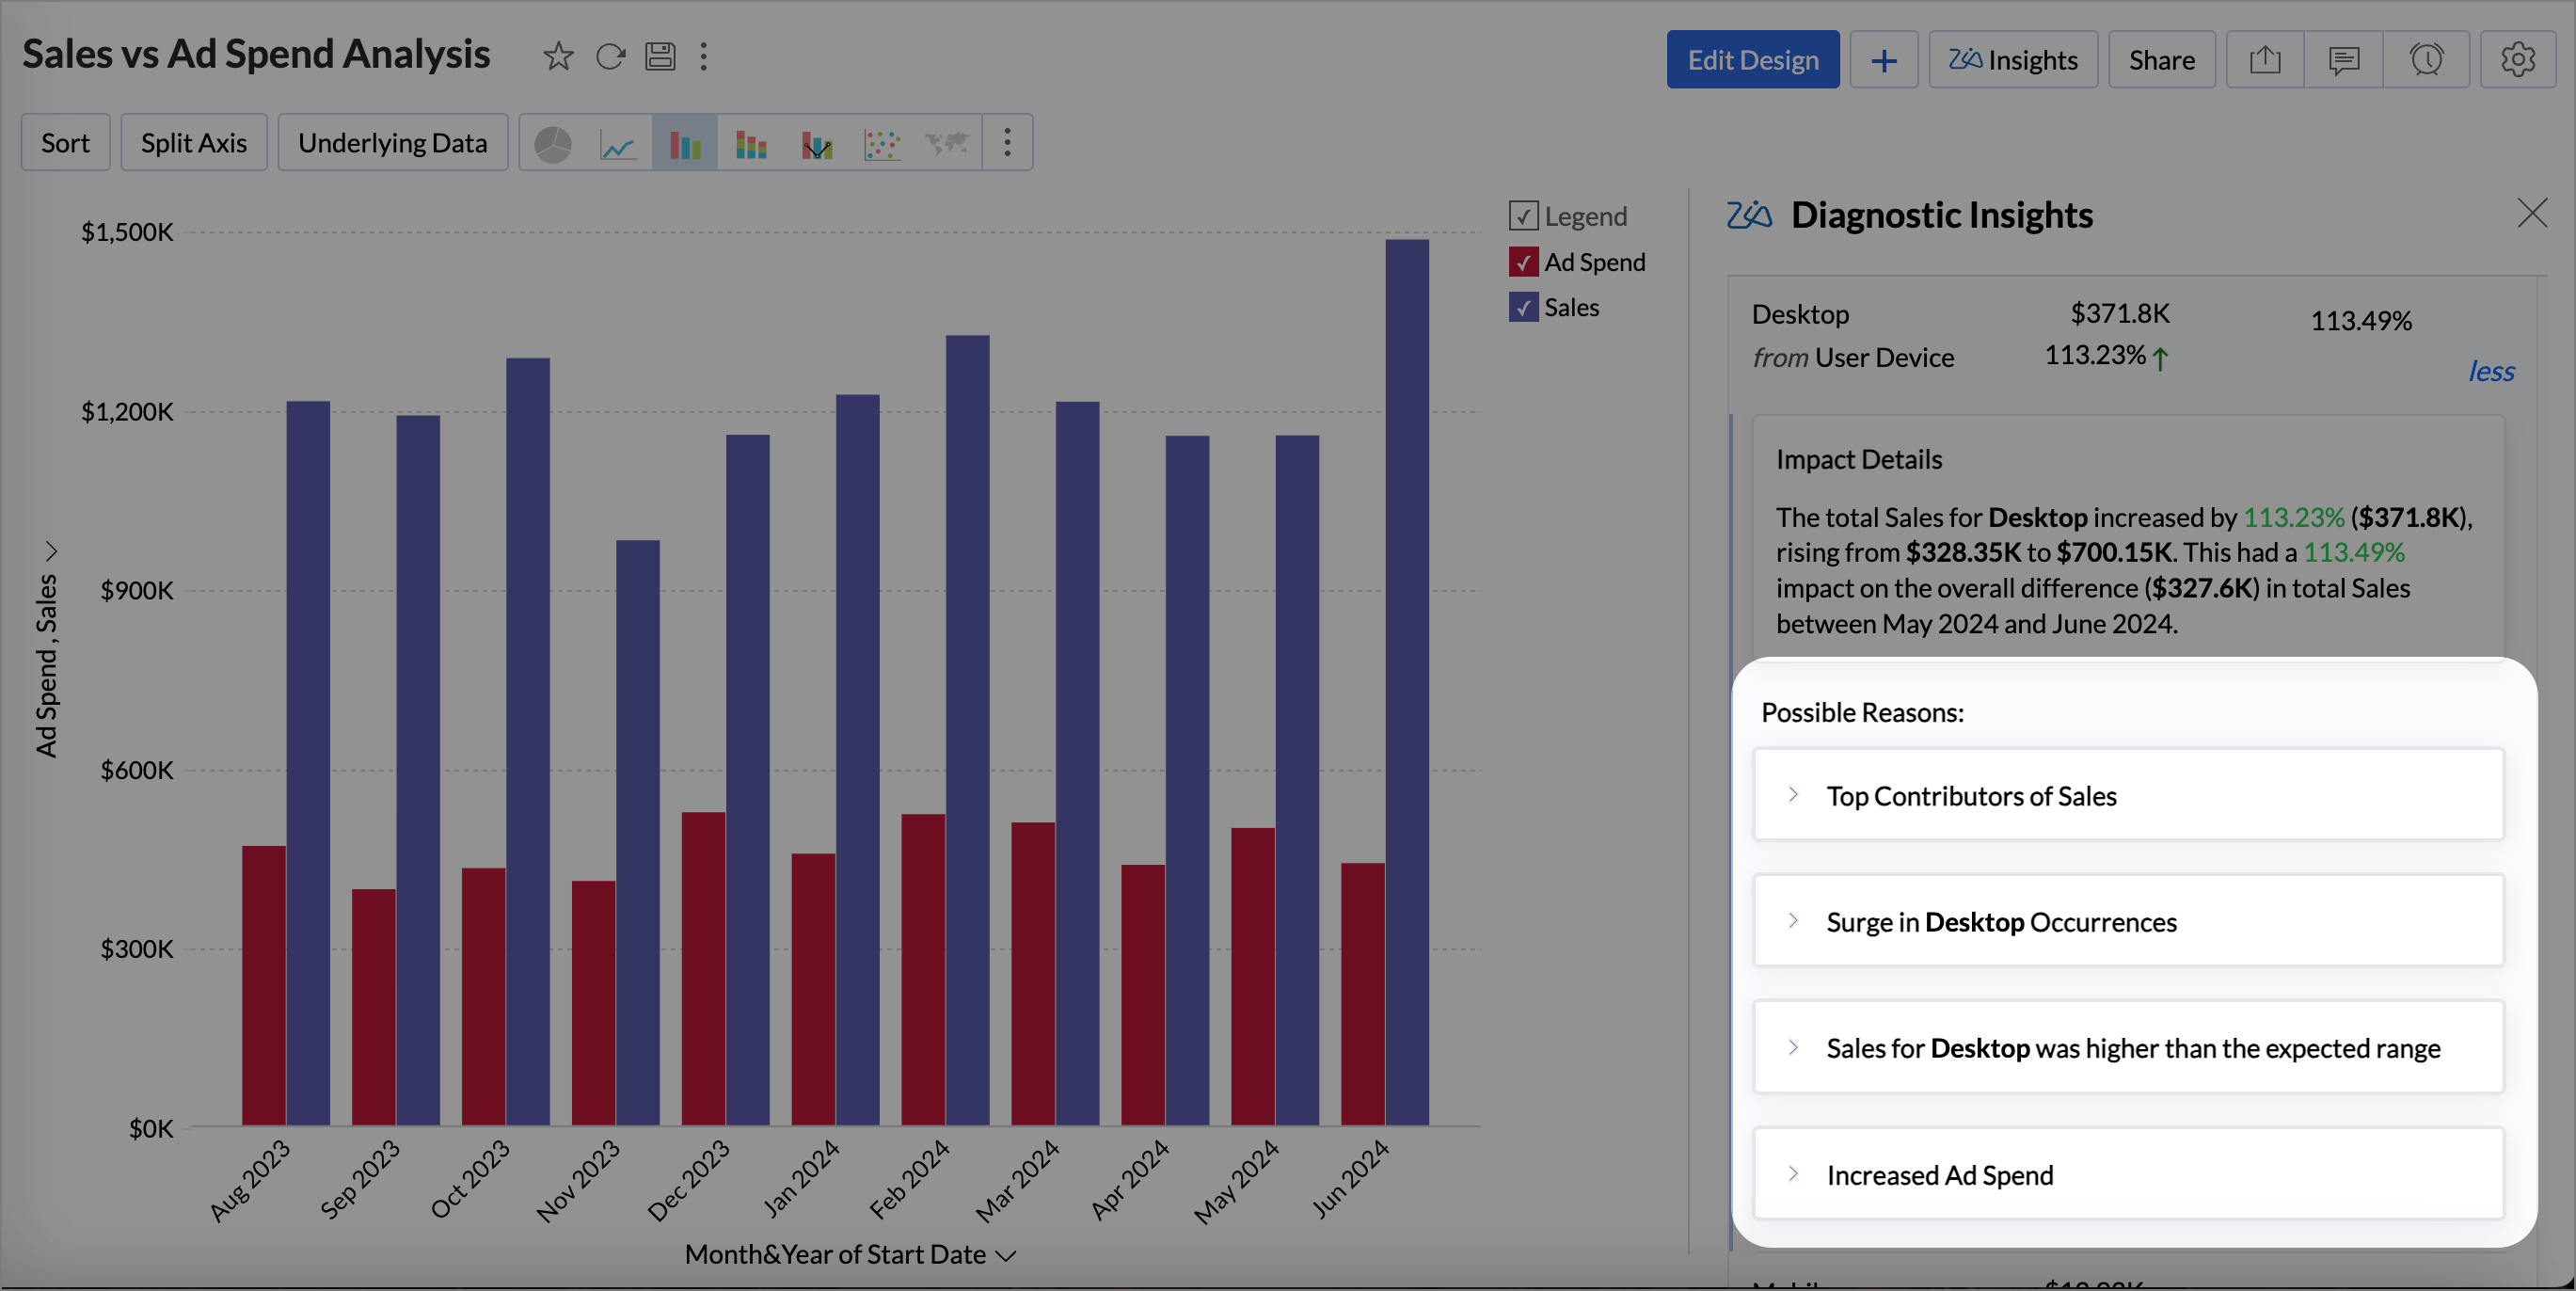This screenshot has width=2576, height=1291.
Task: Open the Insights menu
Action: pyautogui.click(x=2012, y=60)
